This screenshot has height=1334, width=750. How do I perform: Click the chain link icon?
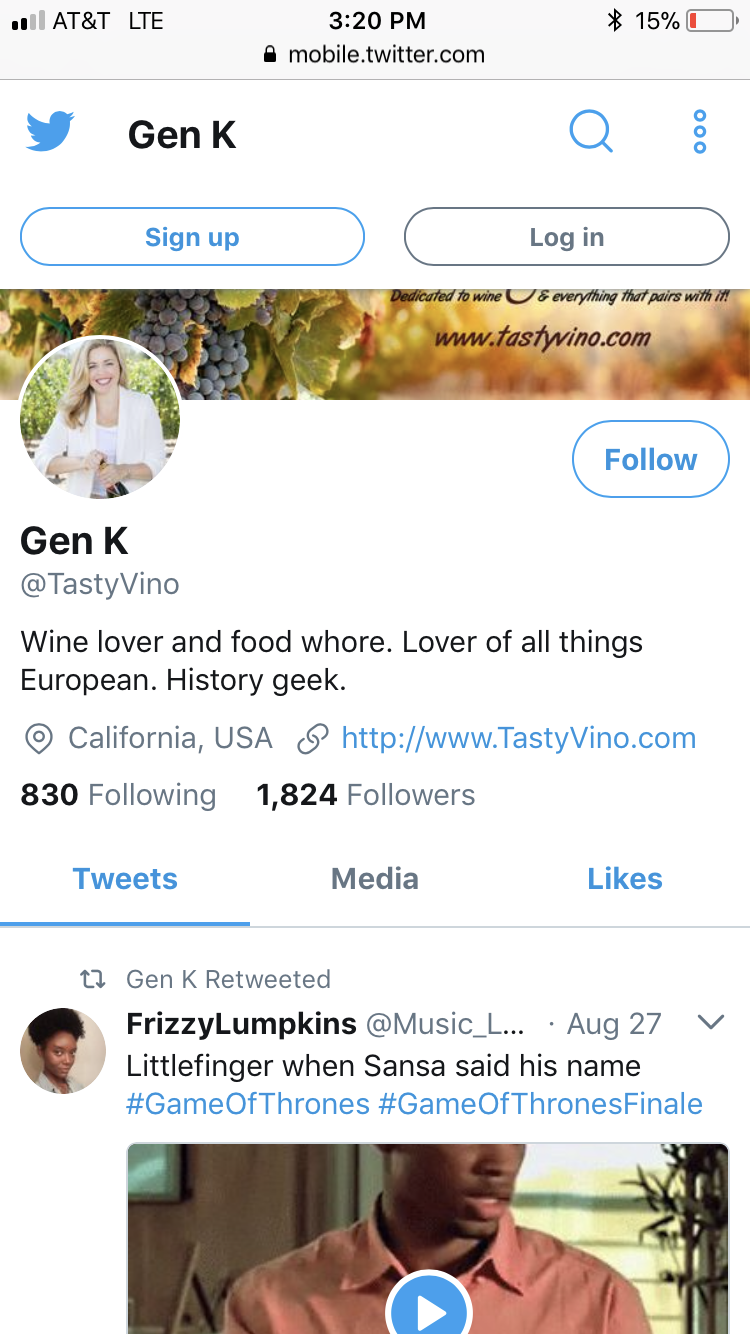313,739
